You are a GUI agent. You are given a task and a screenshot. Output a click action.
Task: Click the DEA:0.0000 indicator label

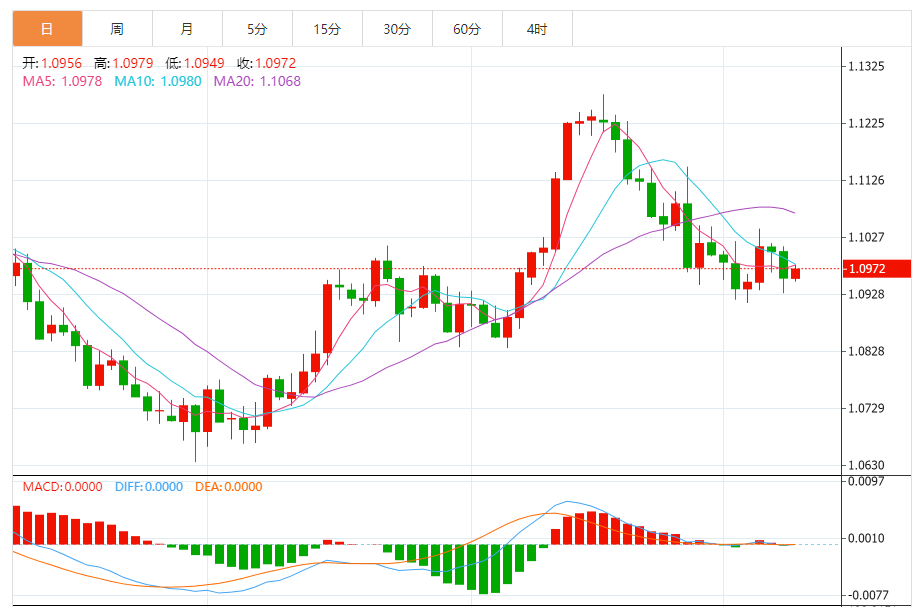point(229,487)
